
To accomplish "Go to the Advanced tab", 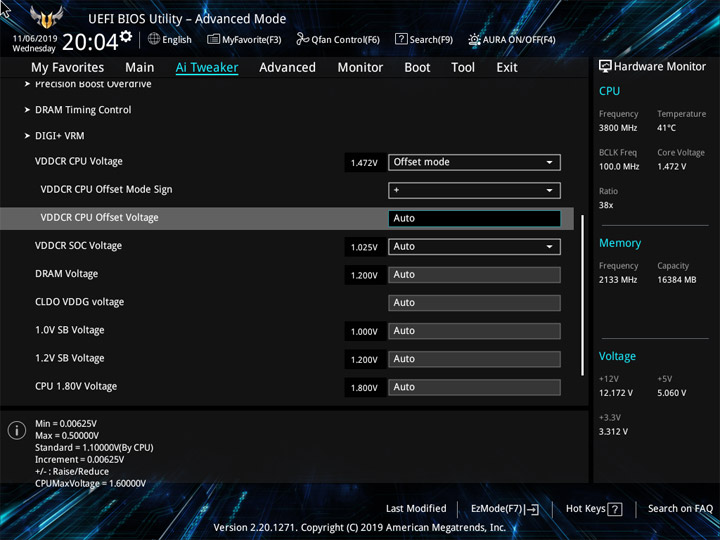I will point(287,68).
